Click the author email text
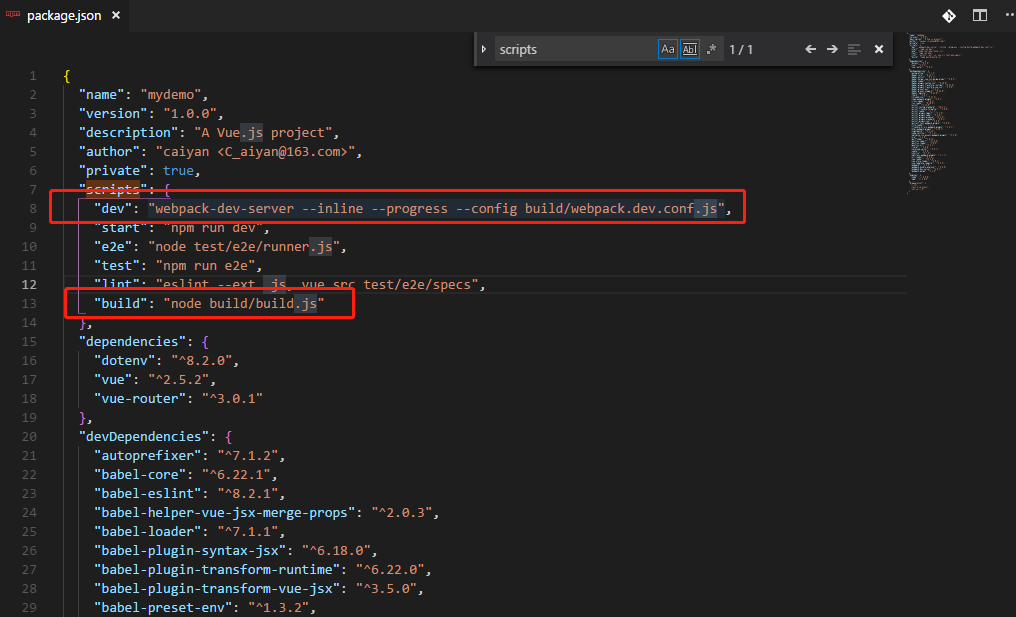 click(286, 152)
